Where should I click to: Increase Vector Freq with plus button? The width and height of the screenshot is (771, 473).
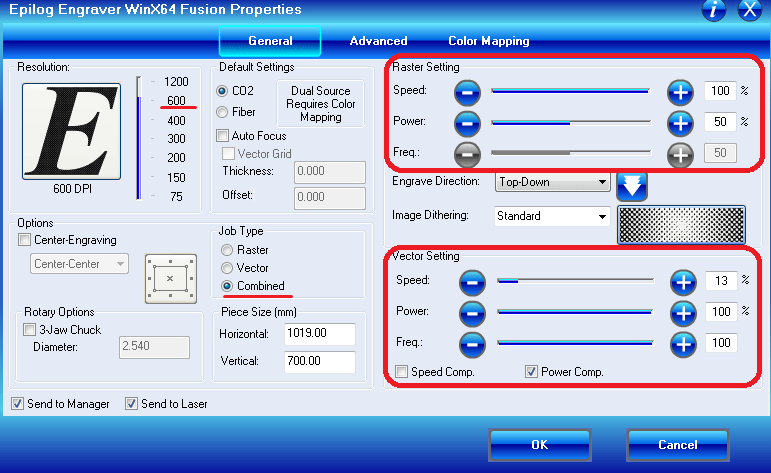point(683,344)
